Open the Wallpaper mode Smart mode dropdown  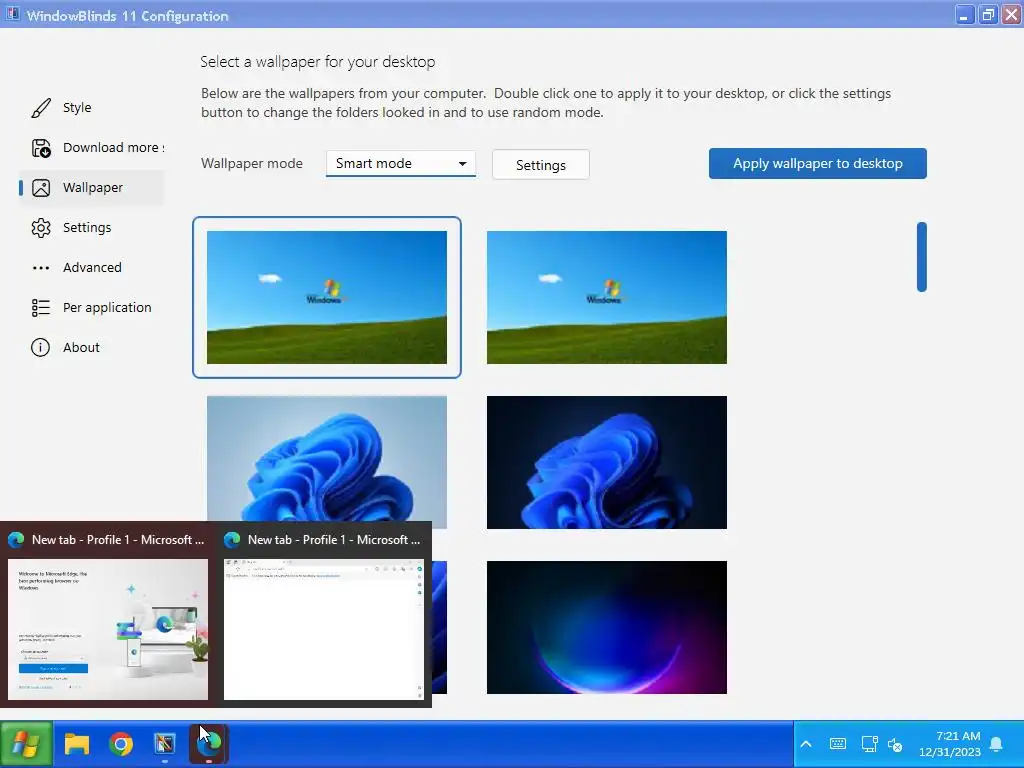coord(400,163)
